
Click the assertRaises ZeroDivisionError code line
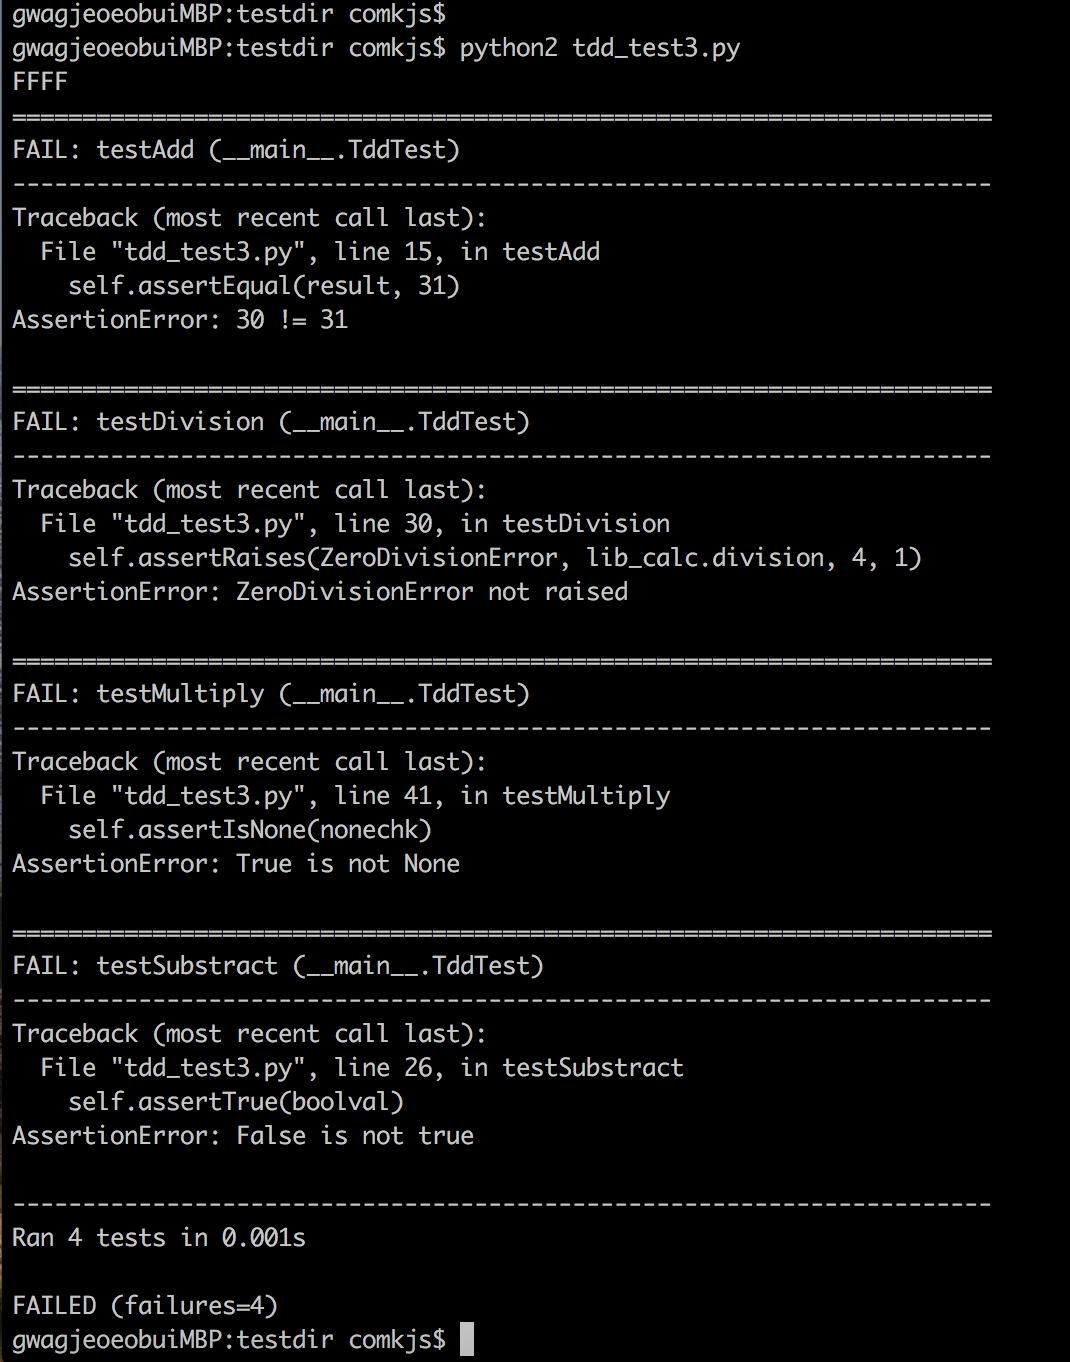click(x=495, y=558)
